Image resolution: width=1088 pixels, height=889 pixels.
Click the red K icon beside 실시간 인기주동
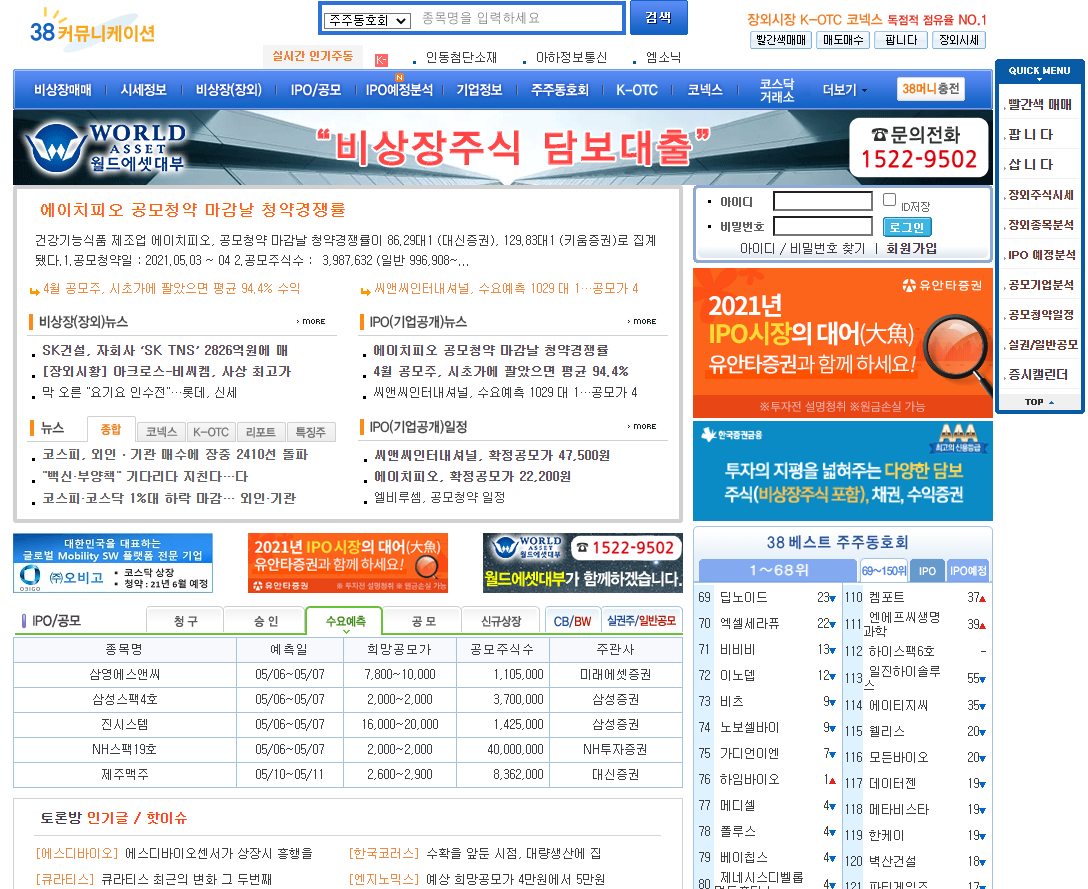381,60
